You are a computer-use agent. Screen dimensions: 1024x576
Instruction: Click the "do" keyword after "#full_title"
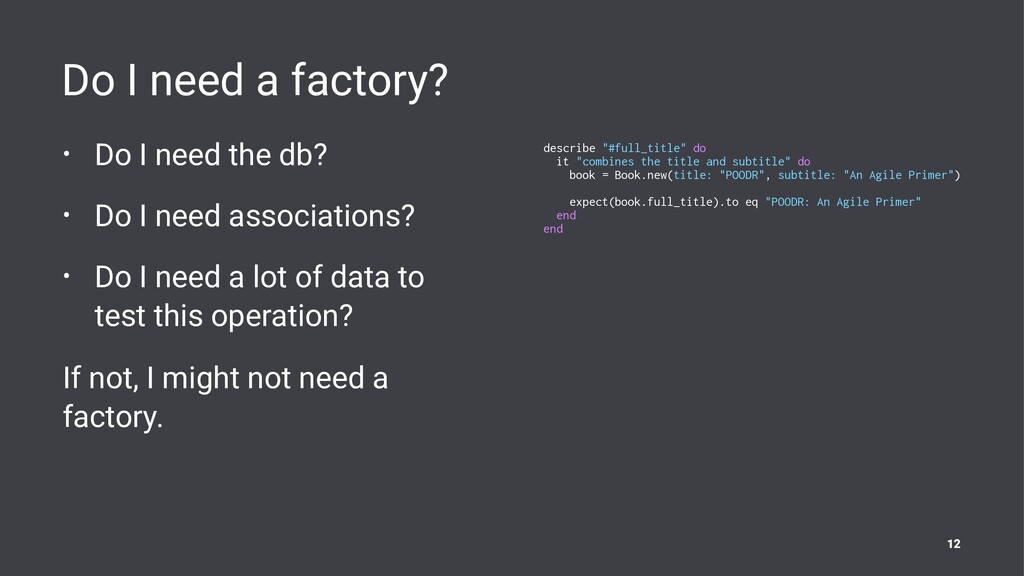(x=699, y=148)
